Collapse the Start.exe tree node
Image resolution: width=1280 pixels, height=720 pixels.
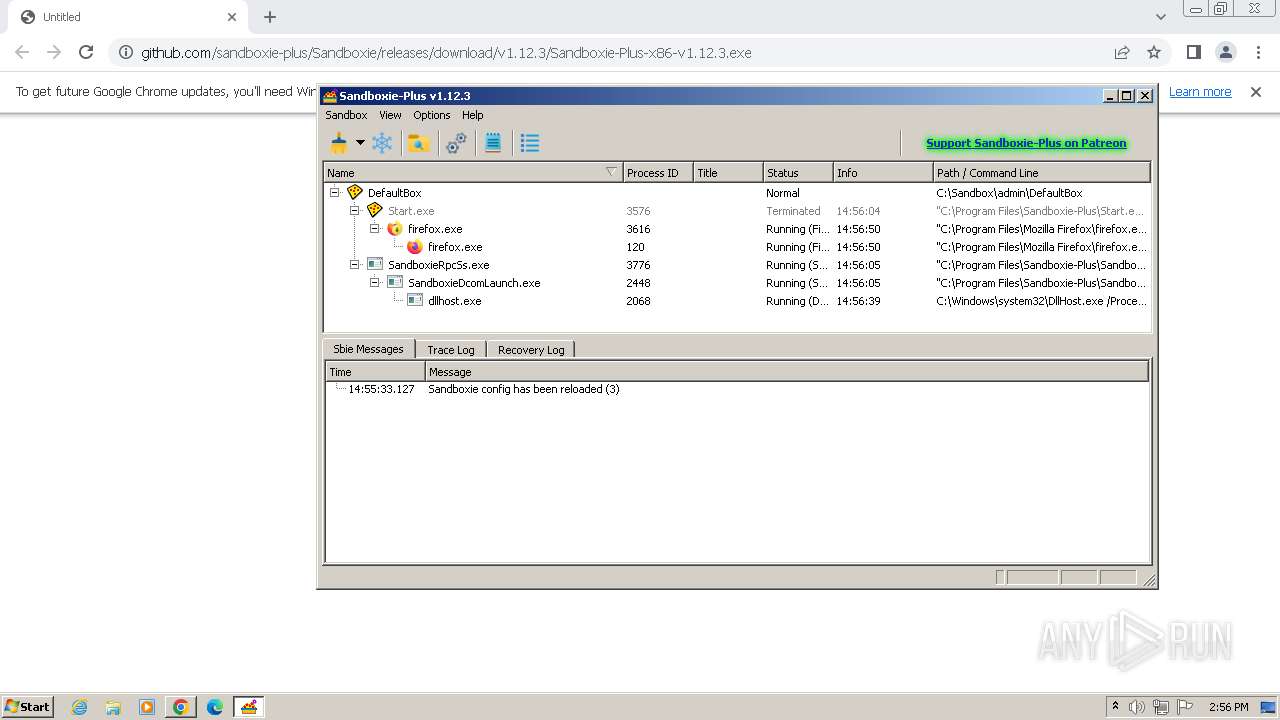pos(355,211)
